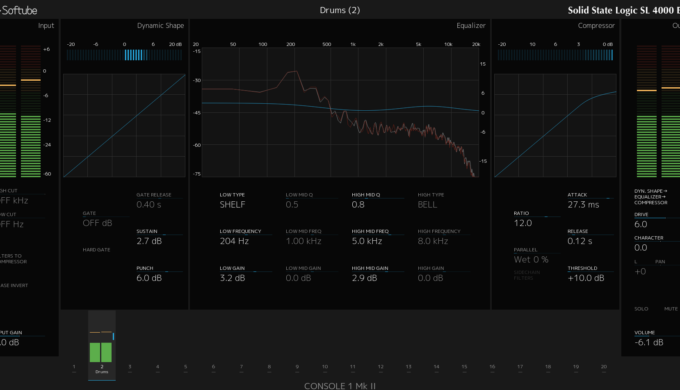Image resolution: width=680 pixels, height=390 pixels.
Task: Mute the Drums channel
Action: pos(671,309)
